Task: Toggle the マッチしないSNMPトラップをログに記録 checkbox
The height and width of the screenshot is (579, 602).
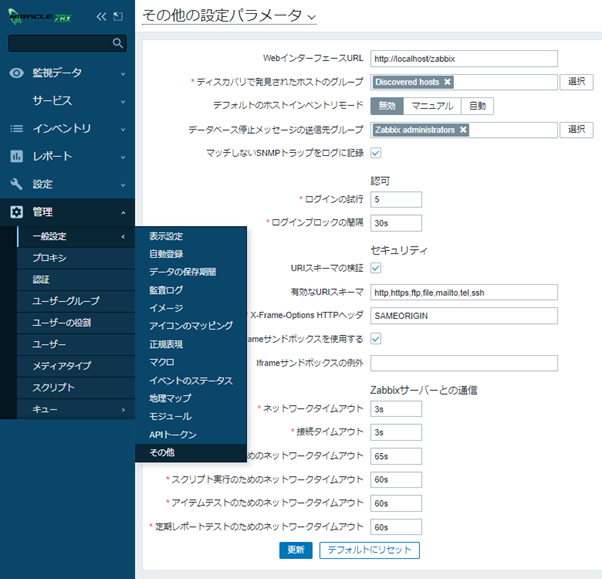Action: pos(376,153)
